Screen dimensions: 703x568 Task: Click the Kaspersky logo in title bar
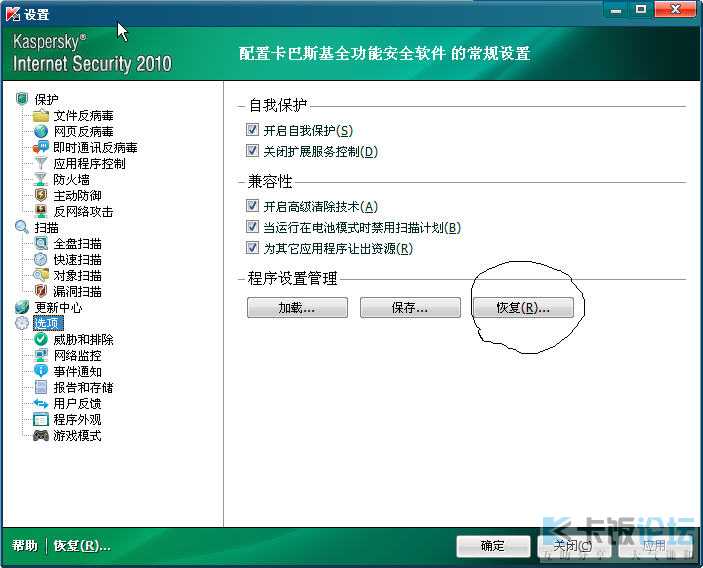click(x=13, y=14)
